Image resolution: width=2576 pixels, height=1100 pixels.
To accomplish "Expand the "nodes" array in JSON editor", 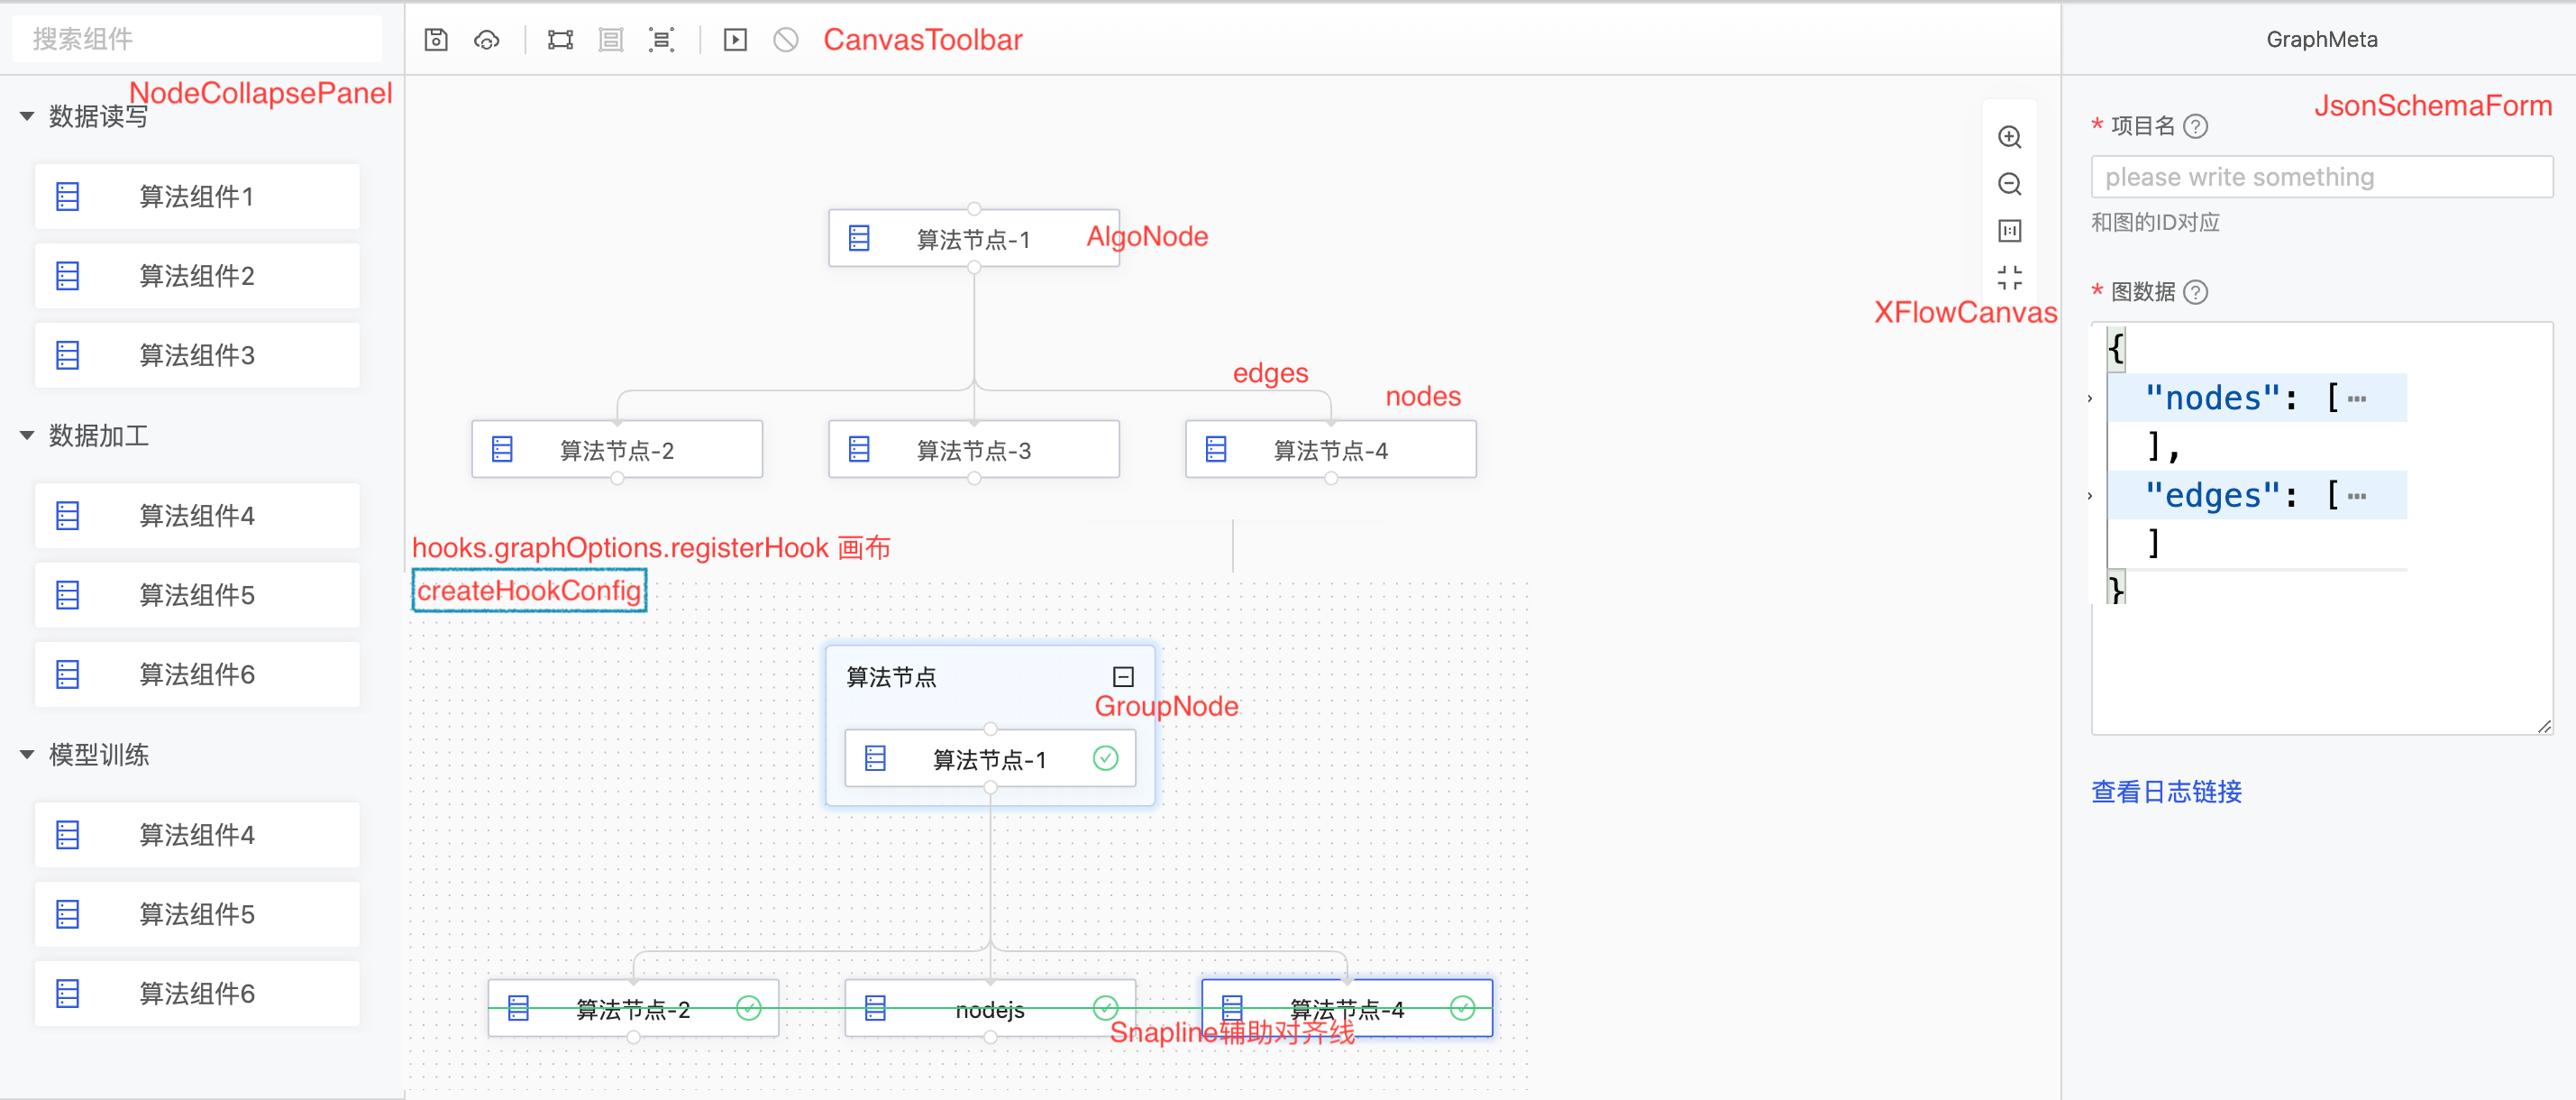I will click(2090, 399).
